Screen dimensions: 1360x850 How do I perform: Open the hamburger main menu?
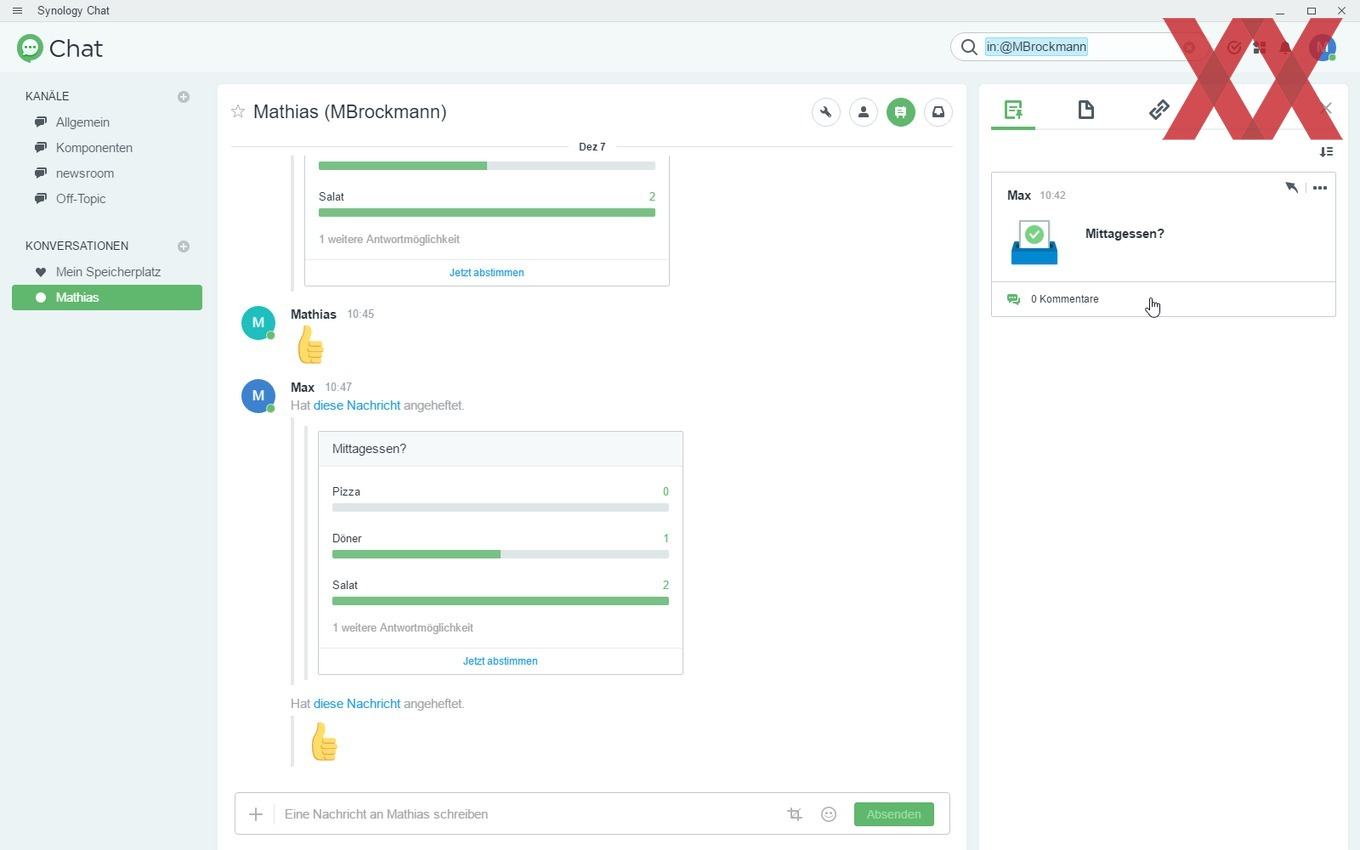[x=17, y=11]
